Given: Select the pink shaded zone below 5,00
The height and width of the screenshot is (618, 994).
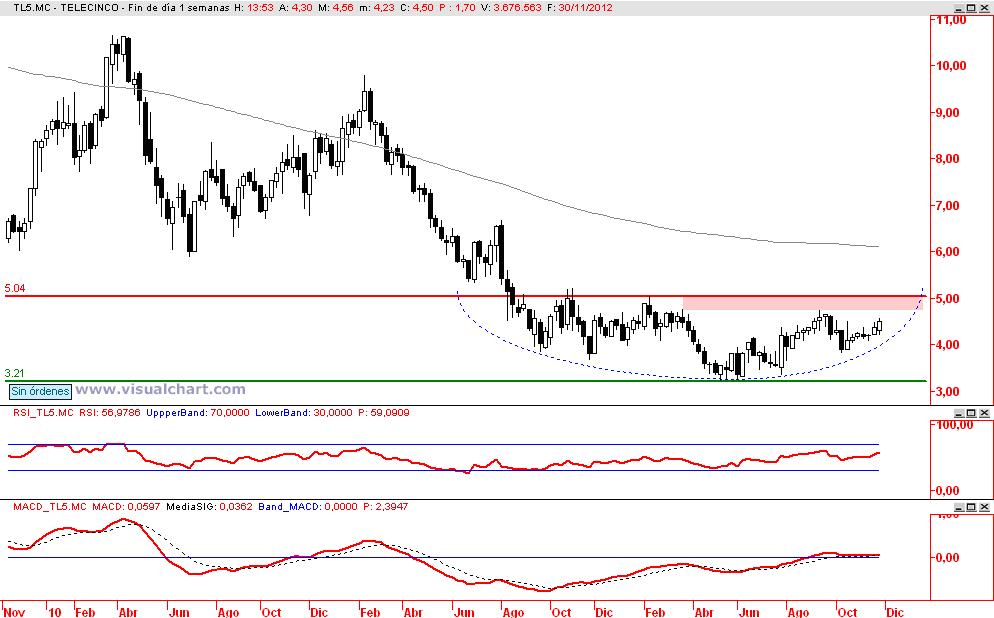Looking at the screenshot, I should (x=803, y=303).
